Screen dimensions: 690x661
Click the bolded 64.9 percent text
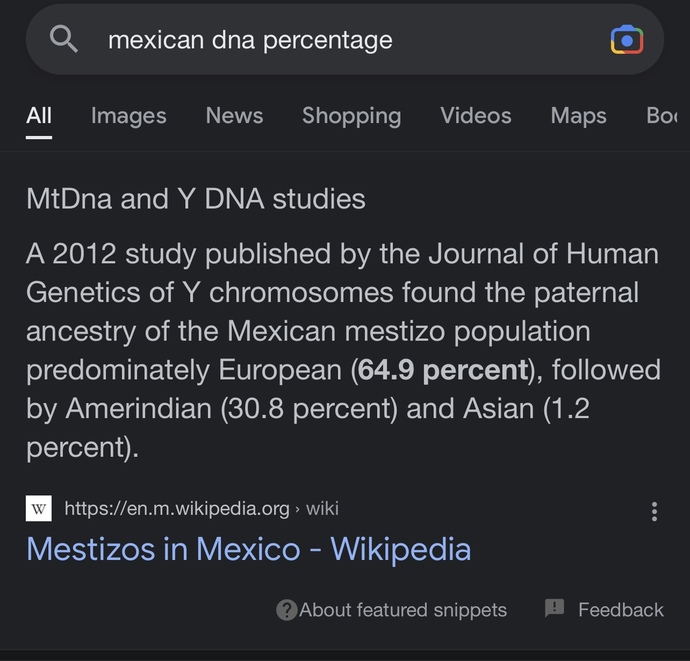pos(442,370)
